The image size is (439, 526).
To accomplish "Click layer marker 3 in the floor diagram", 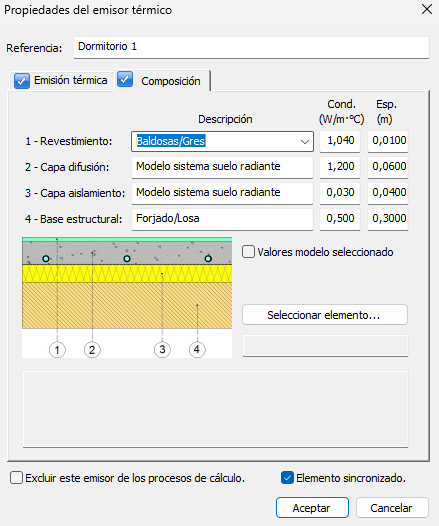I will click(162, 350).
